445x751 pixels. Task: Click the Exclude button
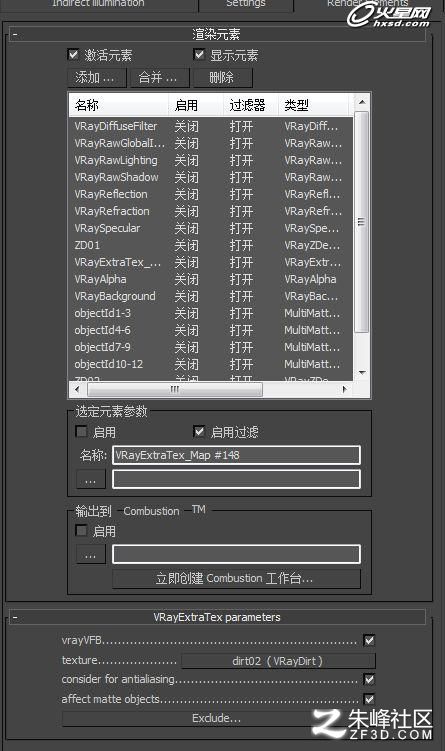coord(217,718)
